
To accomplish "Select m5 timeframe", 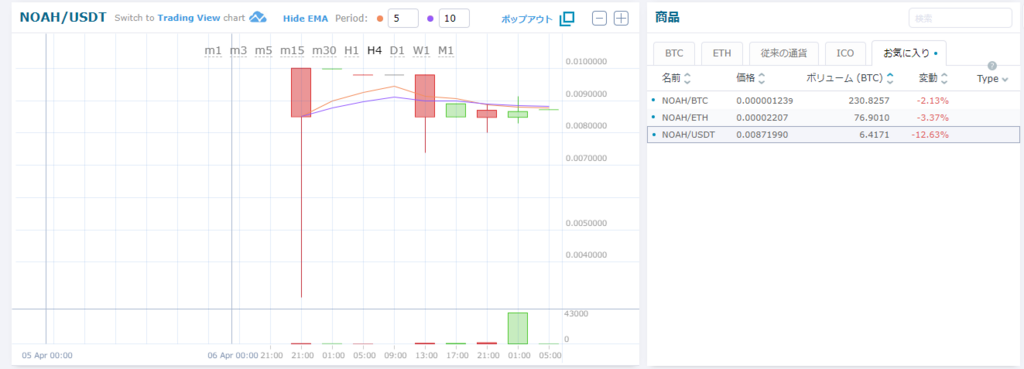I will 264,50.
